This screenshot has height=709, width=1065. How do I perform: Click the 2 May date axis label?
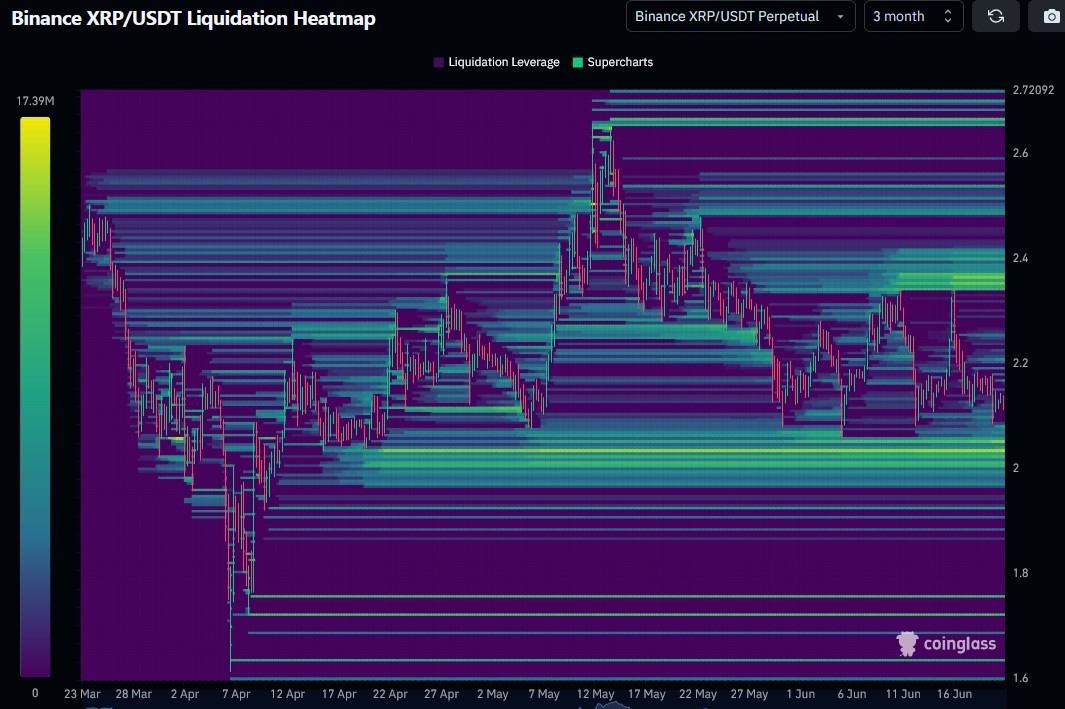click(x=492, y=694)
